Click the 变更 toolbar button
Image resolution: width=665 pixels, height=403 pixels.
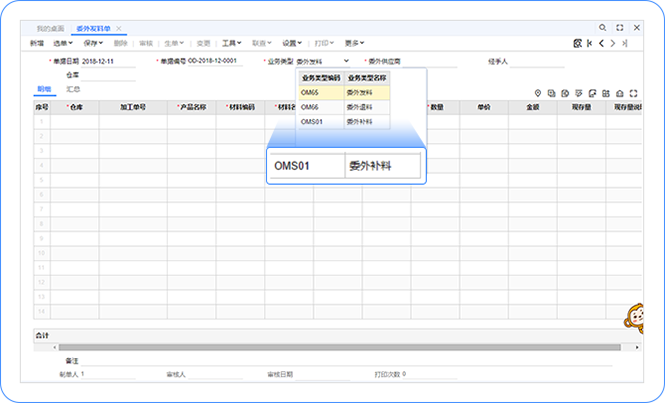point(203,43)
